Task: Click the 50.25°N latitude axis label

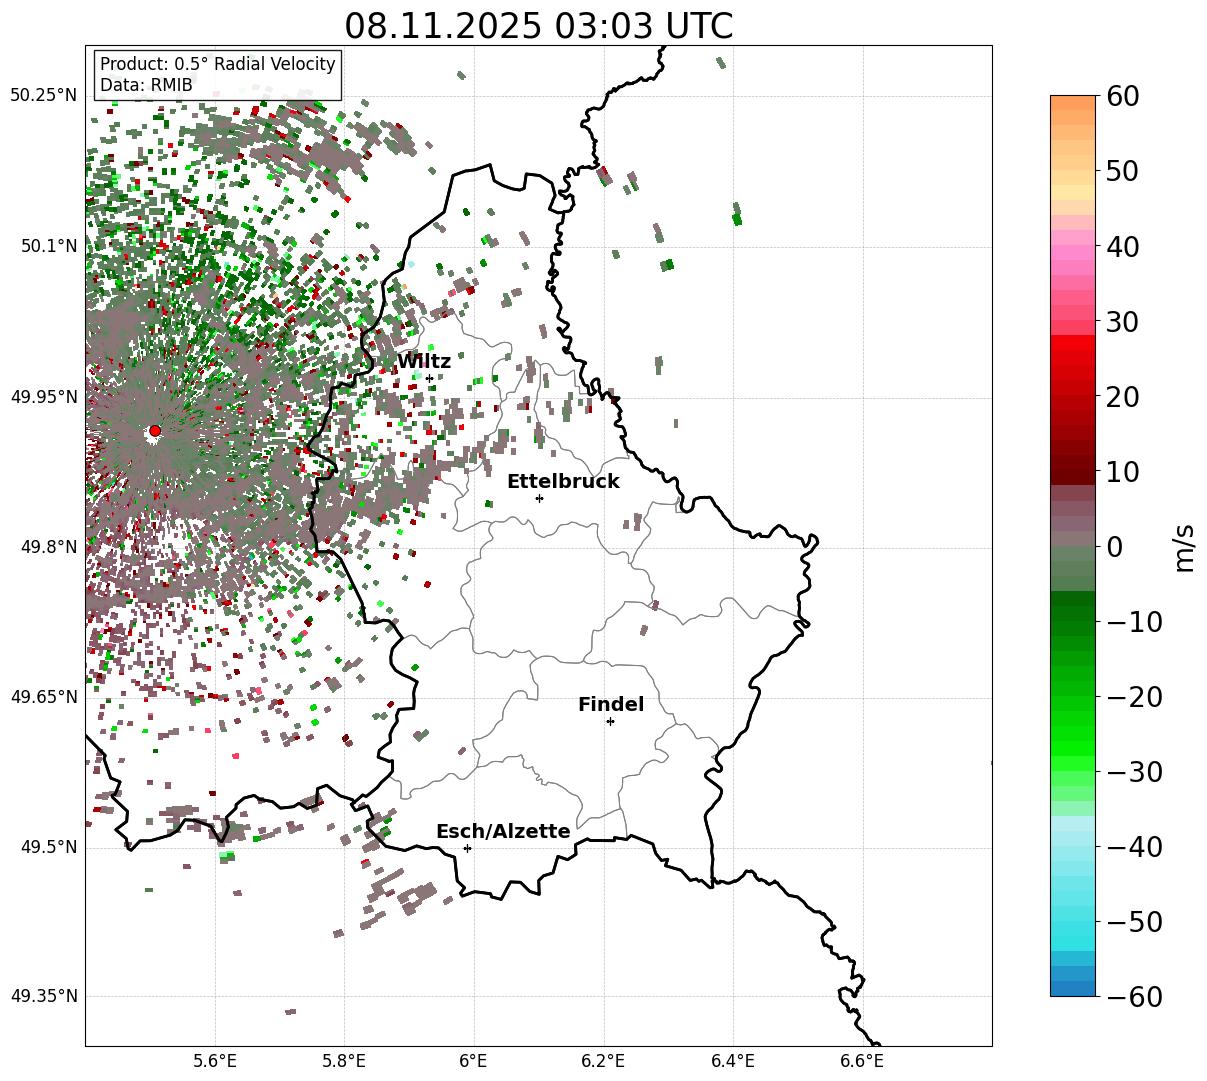Action: (43, 96)
